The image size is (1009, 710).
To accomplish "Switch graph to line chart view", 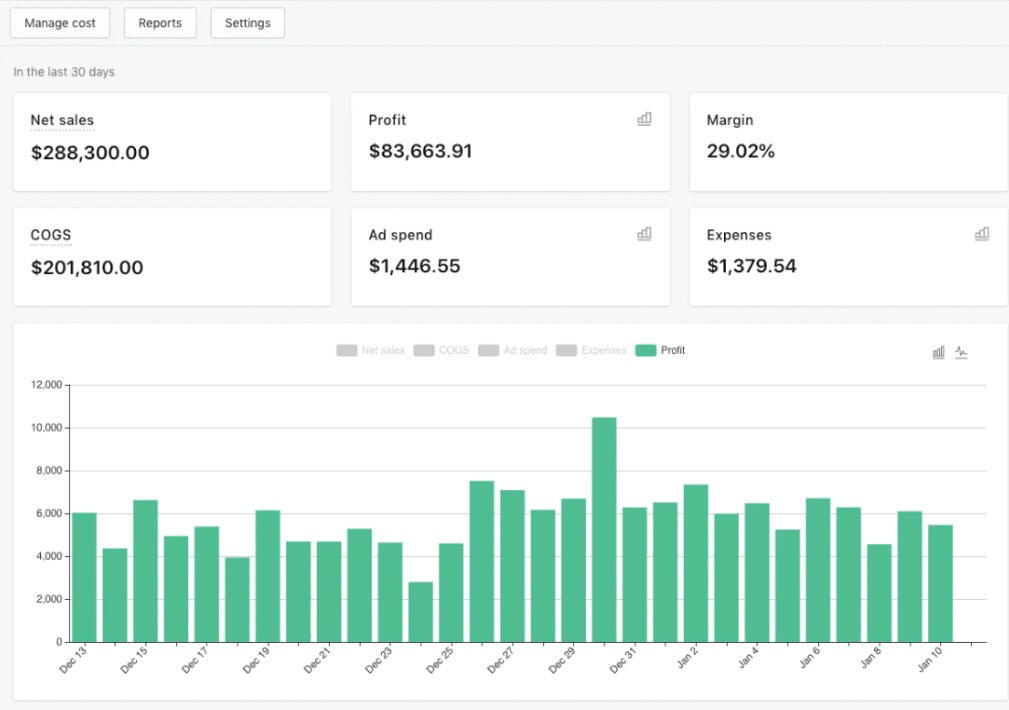I will (x=961, y=352).
